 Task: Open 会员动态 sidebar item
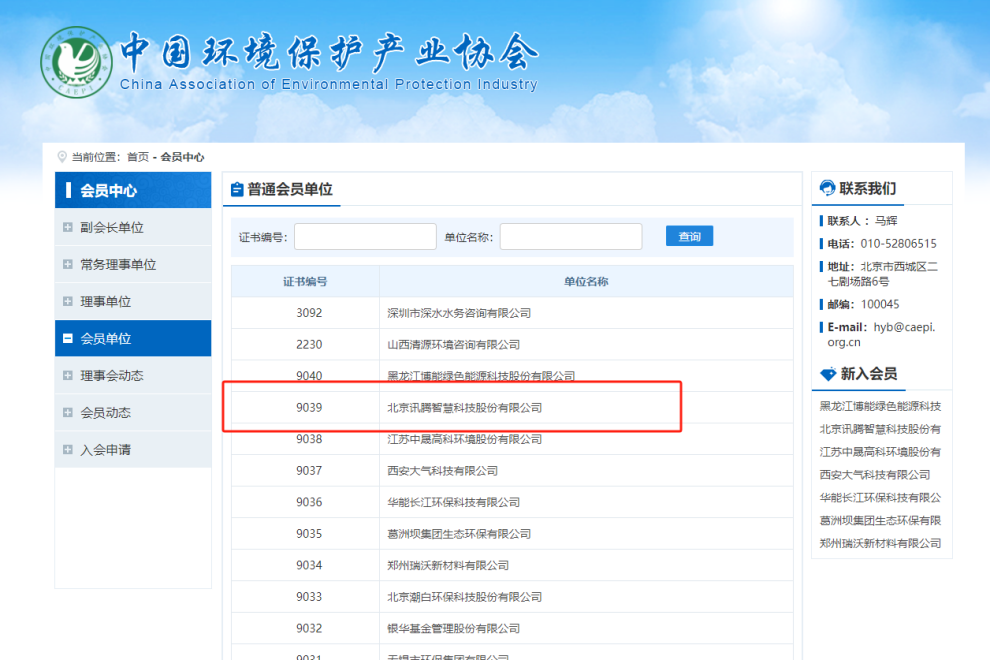tap(133, 412)
